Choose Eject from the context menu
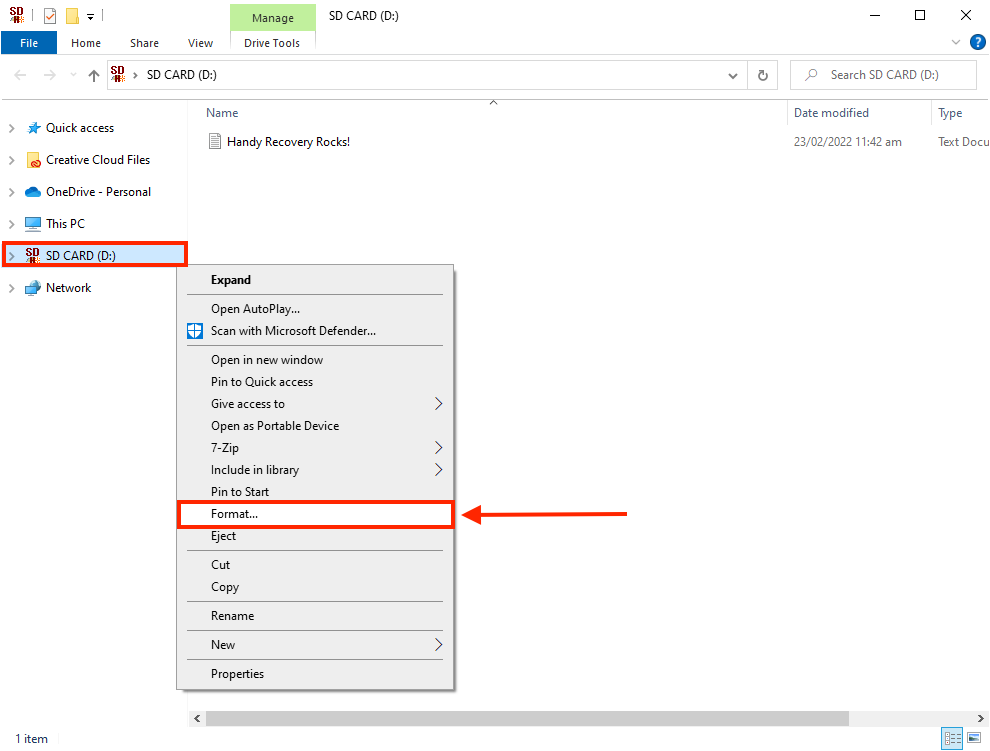This screenshot has width=990, height=751. (315, 536)
